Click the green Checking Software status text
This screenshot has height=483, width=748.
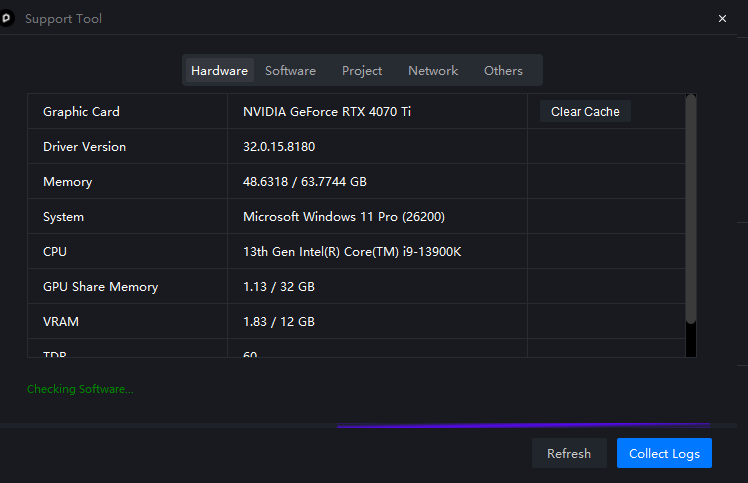click(x=80, y=389)
